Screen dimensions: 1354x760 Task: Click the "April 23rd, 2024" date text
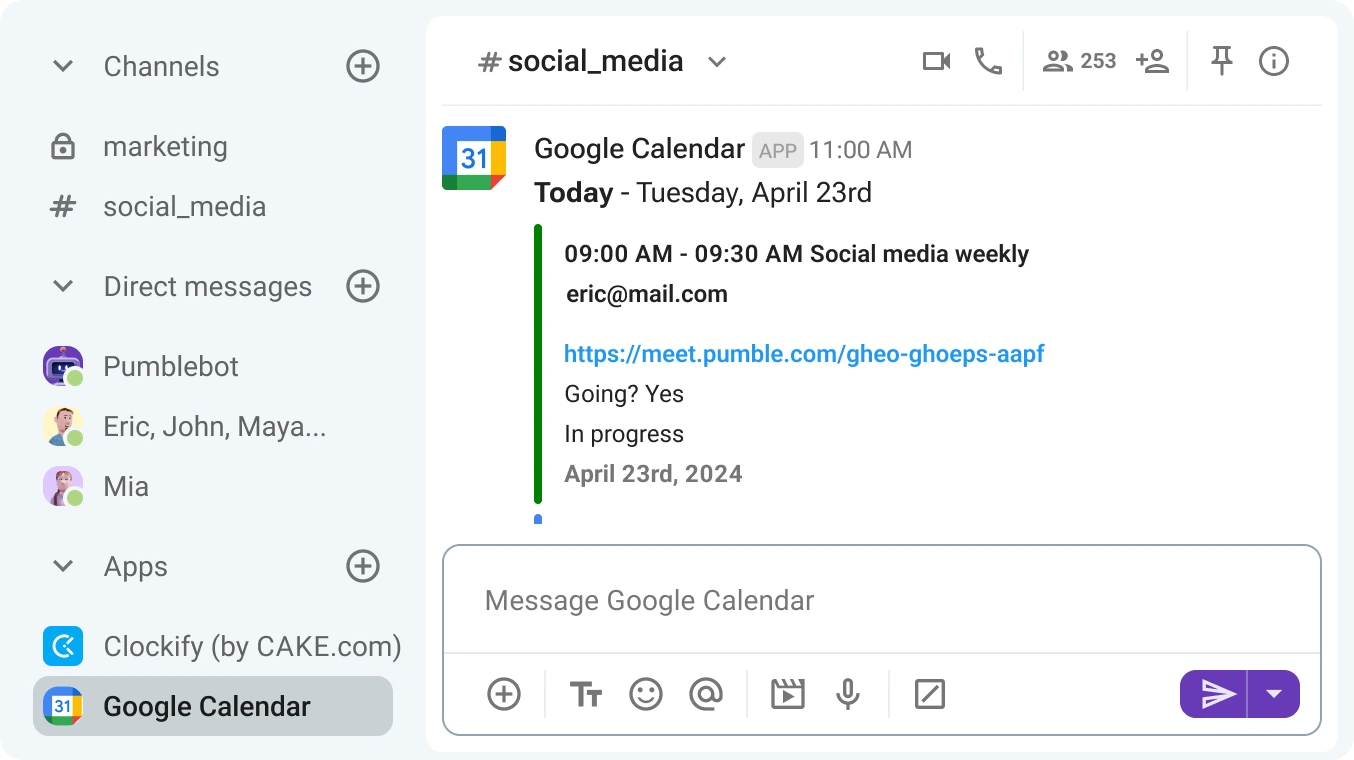653,474
